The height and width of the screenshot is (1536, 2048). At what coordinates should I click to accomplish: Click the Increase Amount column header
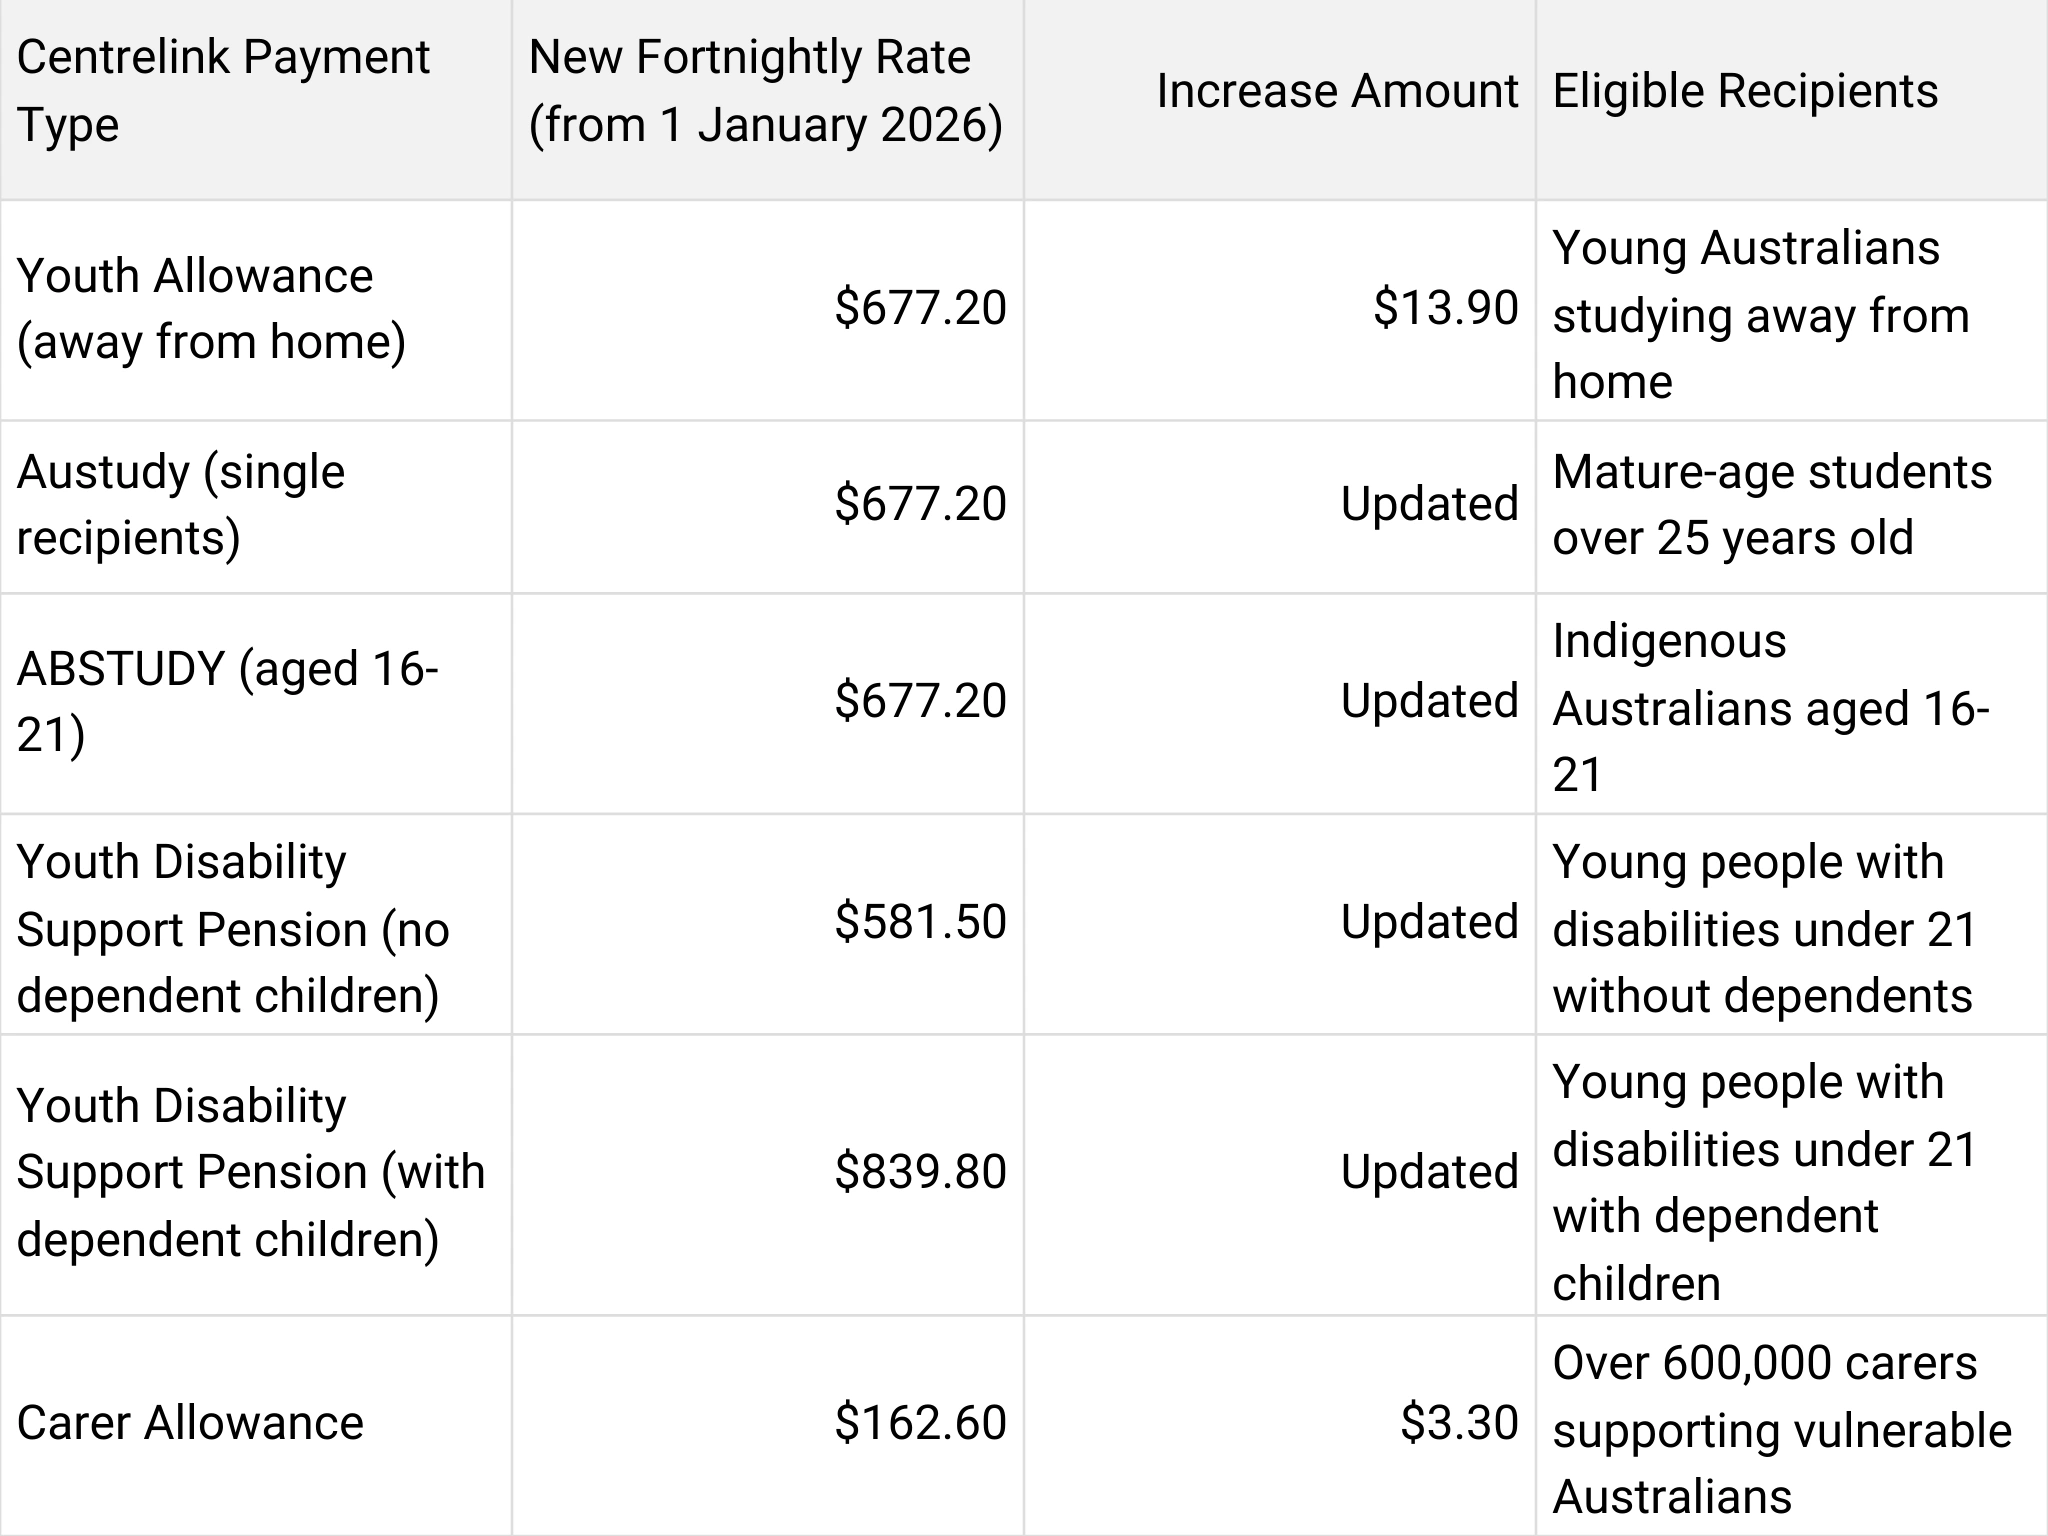tap(1336, 91)
